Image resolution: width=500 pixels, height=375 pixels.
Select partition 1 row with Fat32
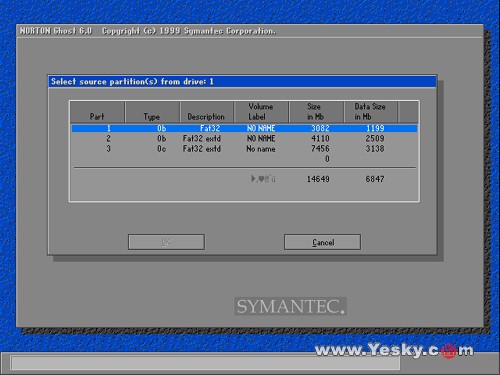(x=244, y=128)
